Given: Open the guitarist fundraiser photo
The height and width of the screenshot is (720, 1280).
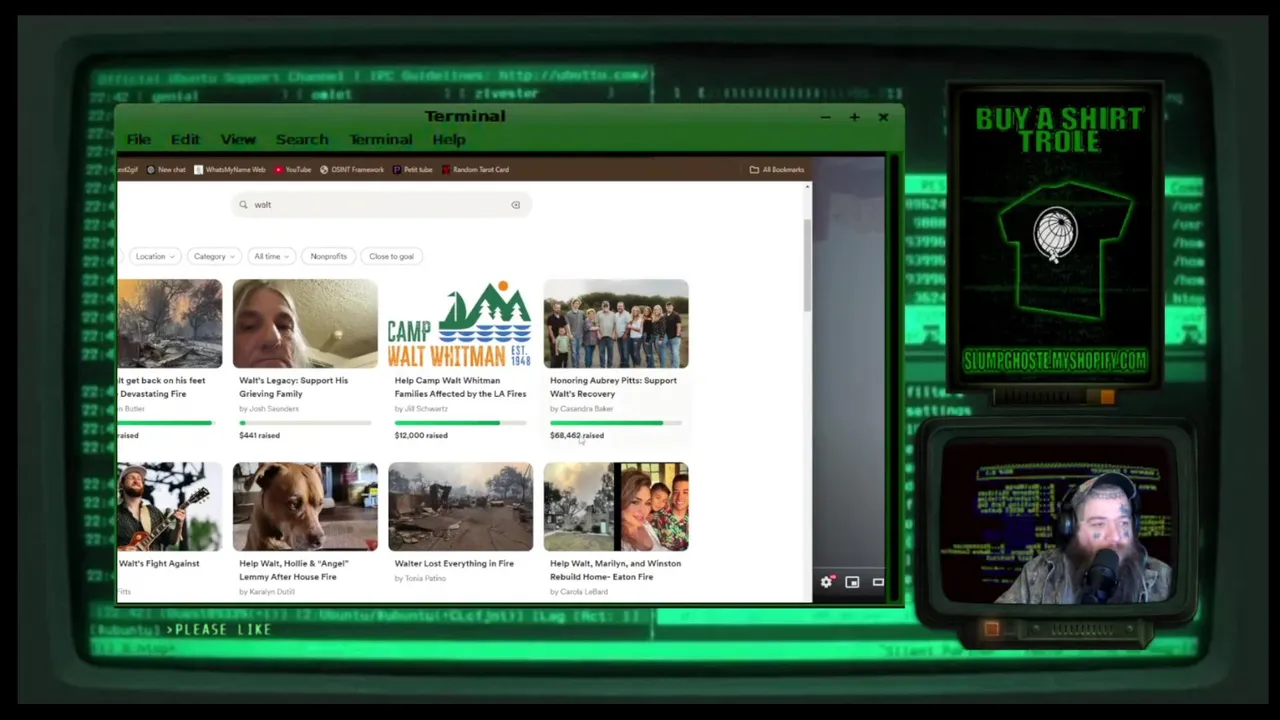Looking at the screenshot, I should (x=170, y=506).
